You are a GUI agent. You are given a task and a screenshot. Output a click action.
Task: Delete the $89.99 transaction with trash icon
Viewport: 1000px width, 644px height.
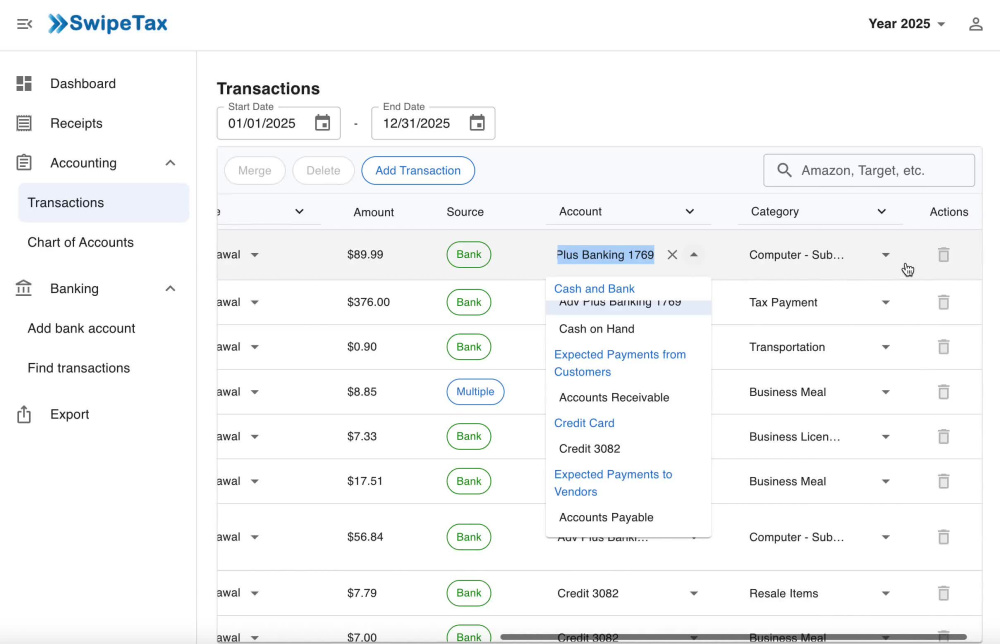pyautogui.click(x=944, y=255)
